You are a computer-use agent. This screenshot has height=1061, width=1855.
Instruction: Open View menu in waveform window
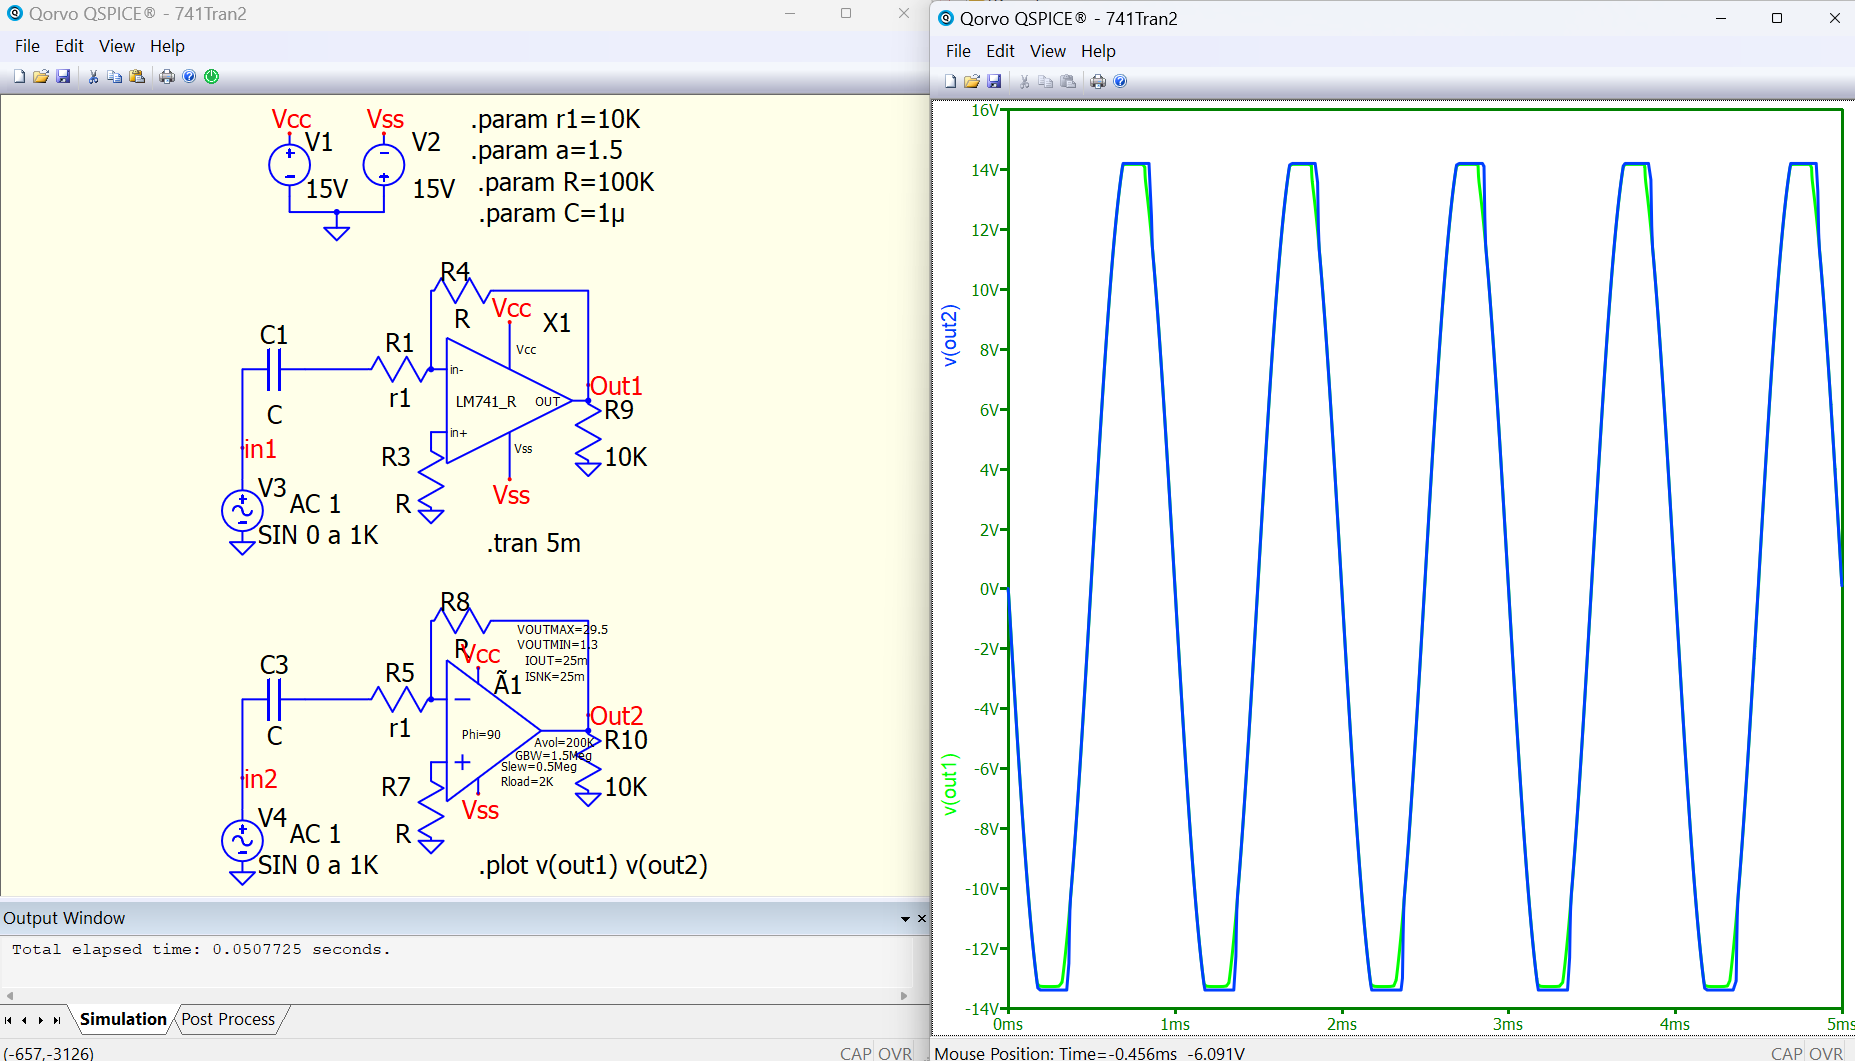(x=1047, y=51)
